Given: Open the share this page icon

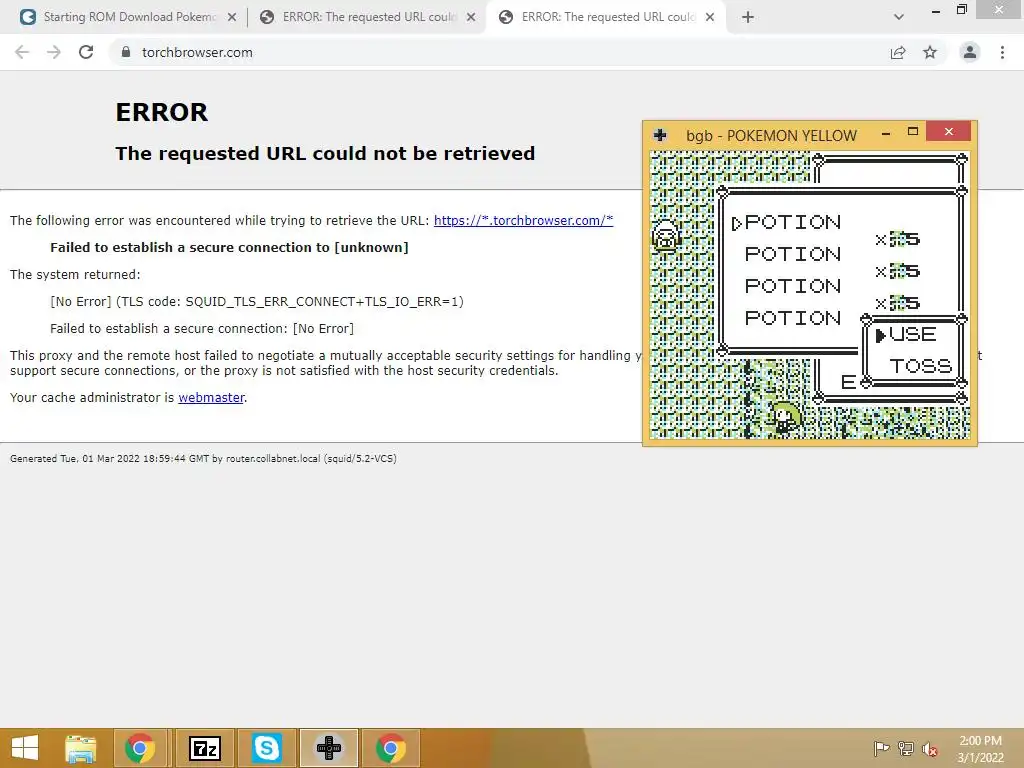Looking at the screenshot, I should pyautogui.click(x=898, y=52).
